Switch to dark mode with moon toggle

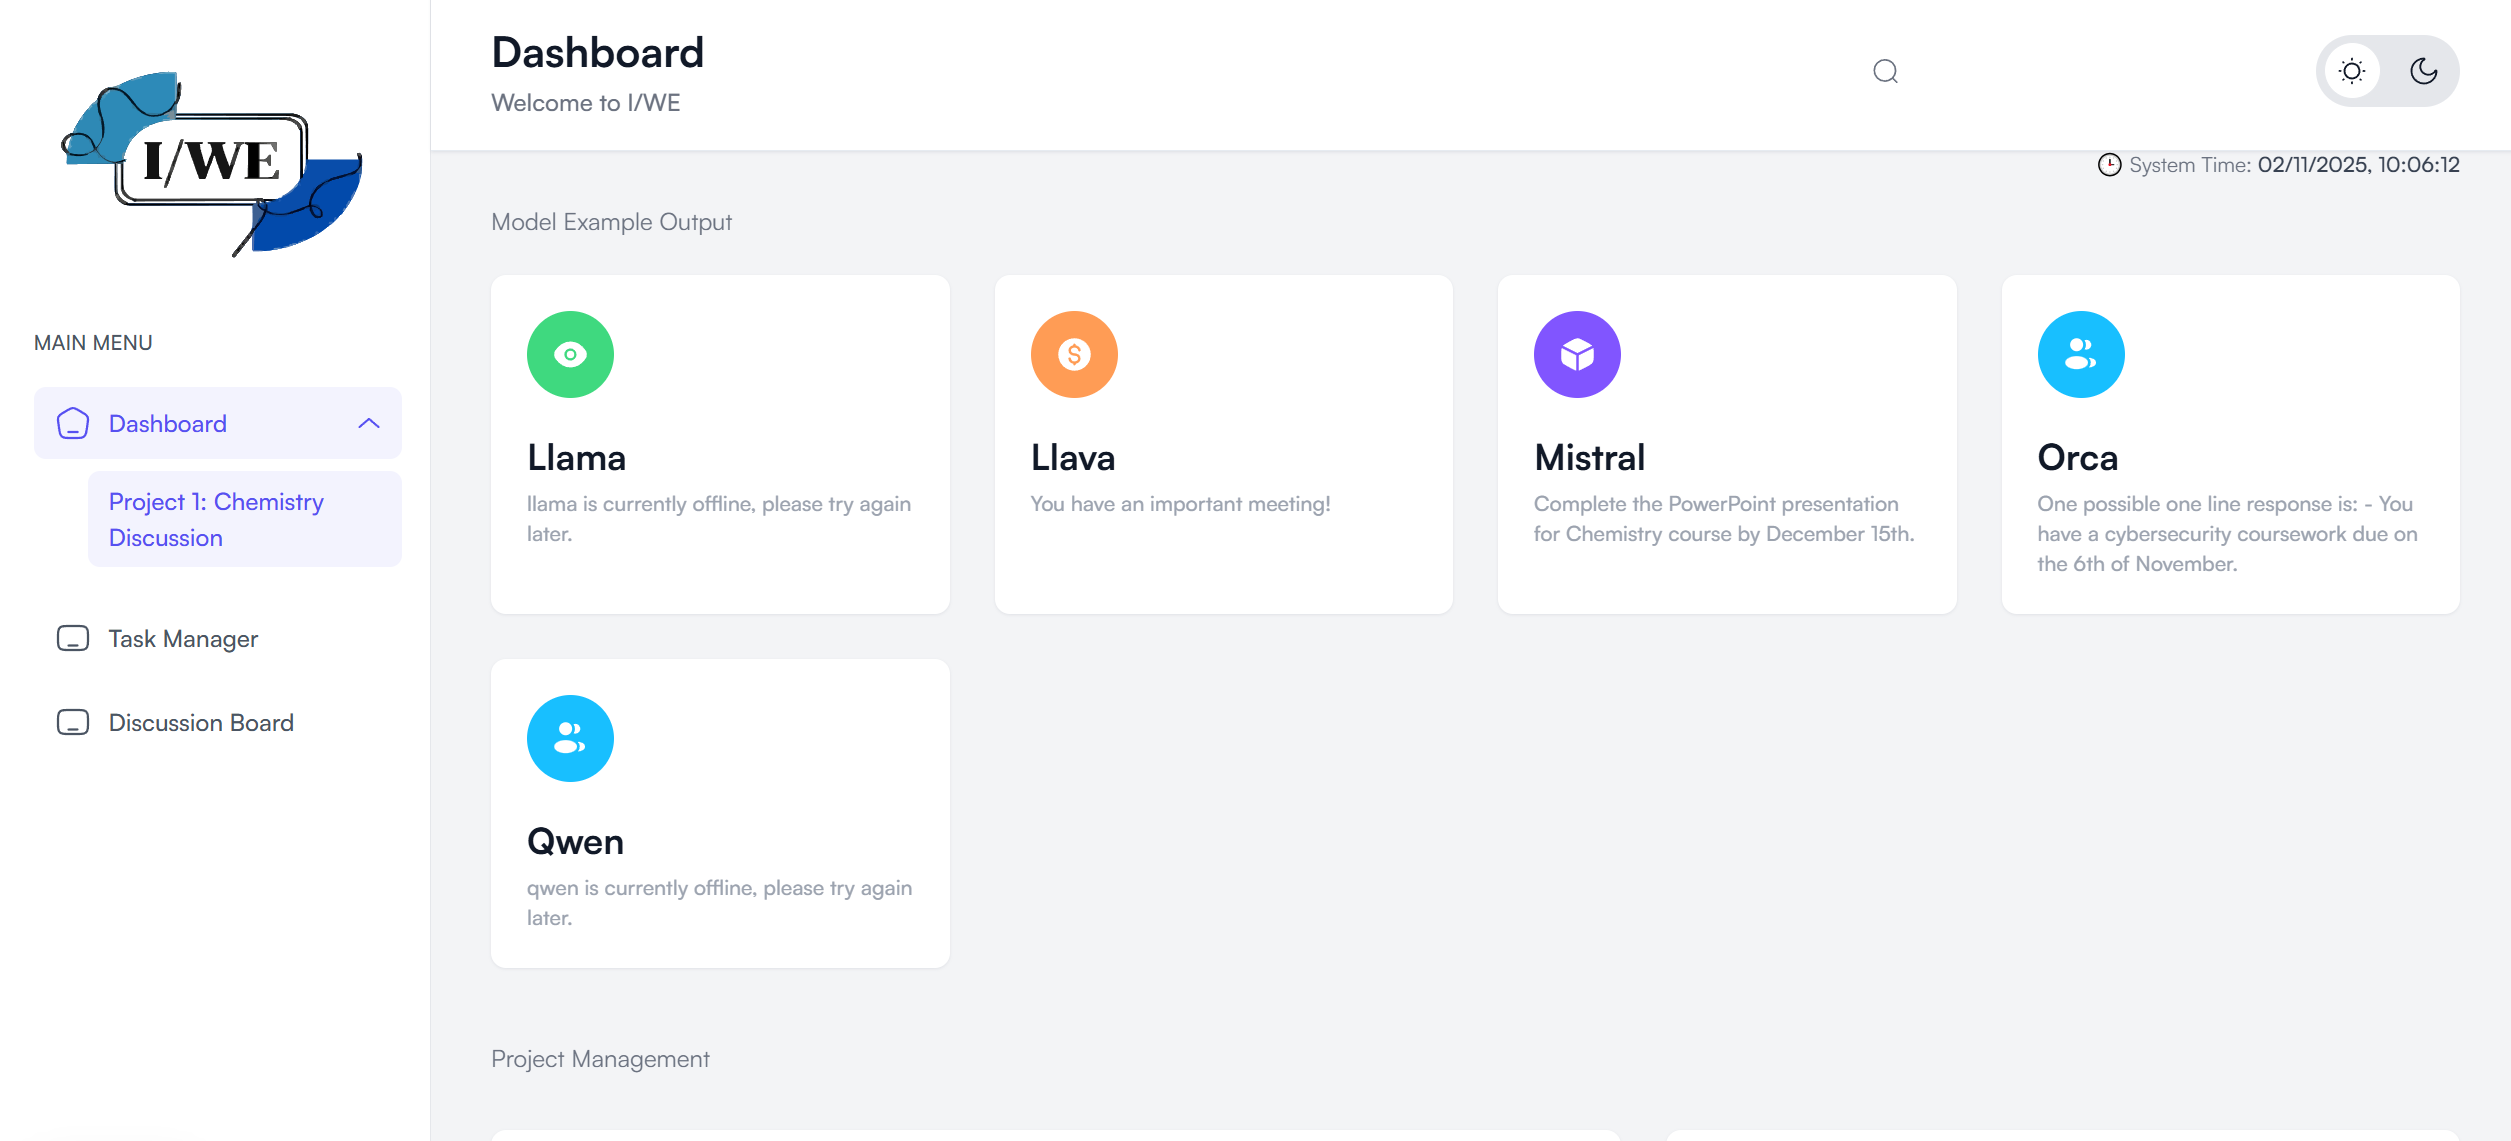2423,71
